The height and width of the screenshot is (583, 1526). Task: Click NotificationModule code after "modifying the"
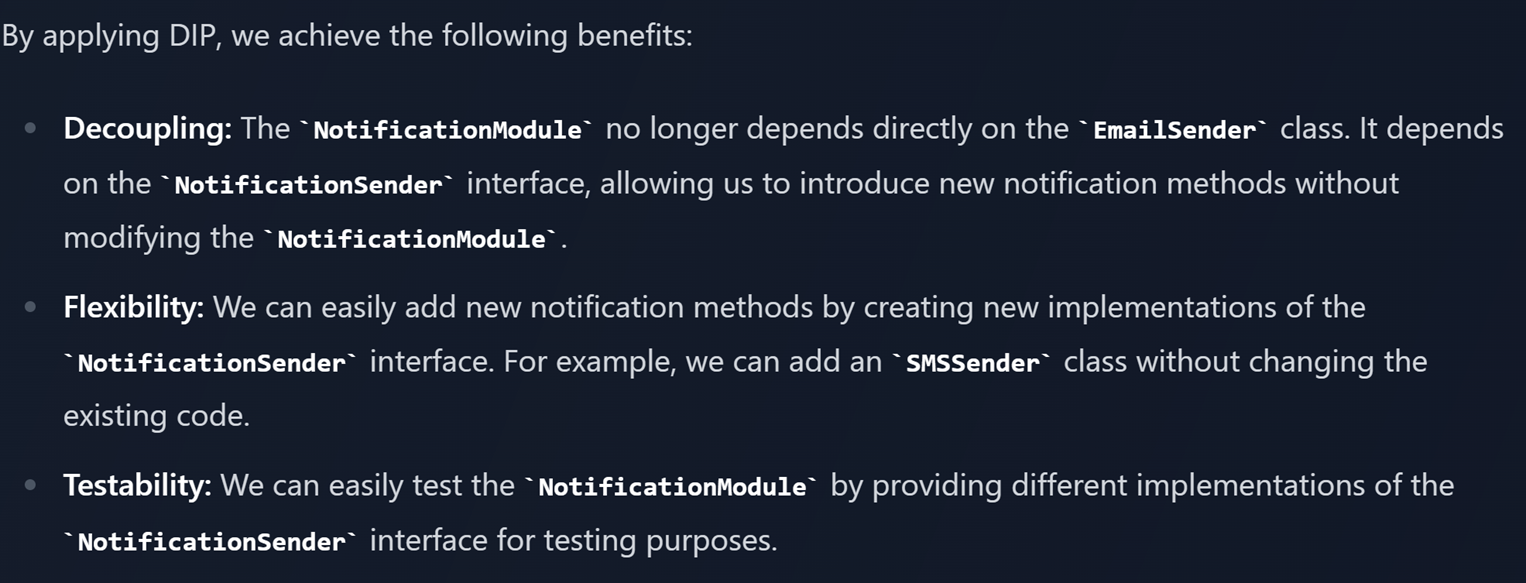[x=411, y=240]
